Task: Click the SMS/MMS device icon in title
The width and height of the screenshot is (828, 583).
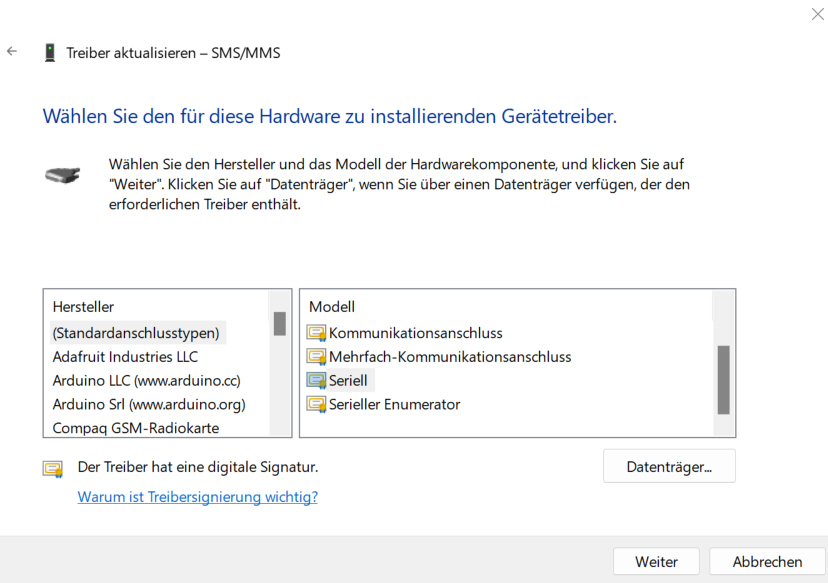Action: tap(49, 53)
